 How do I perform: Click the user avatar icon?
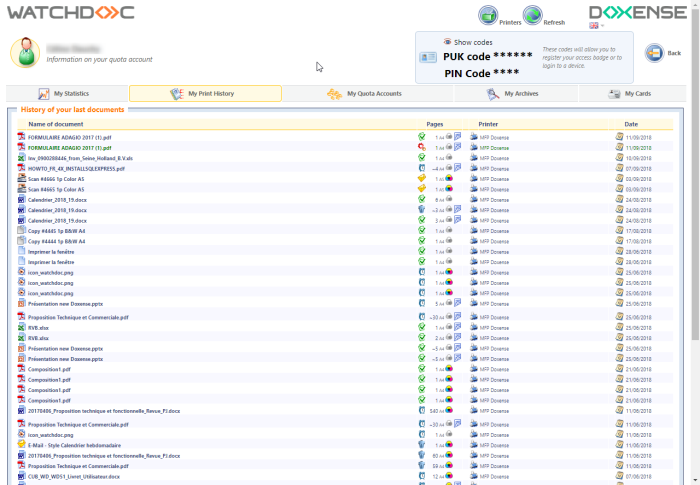28,52
